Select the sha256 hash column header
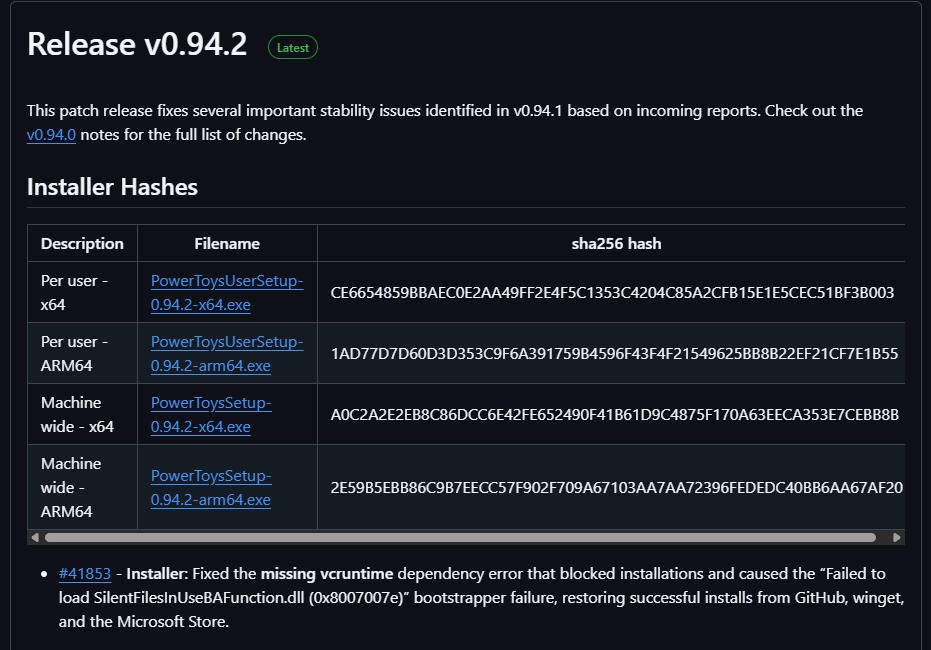 pos(616,244)
